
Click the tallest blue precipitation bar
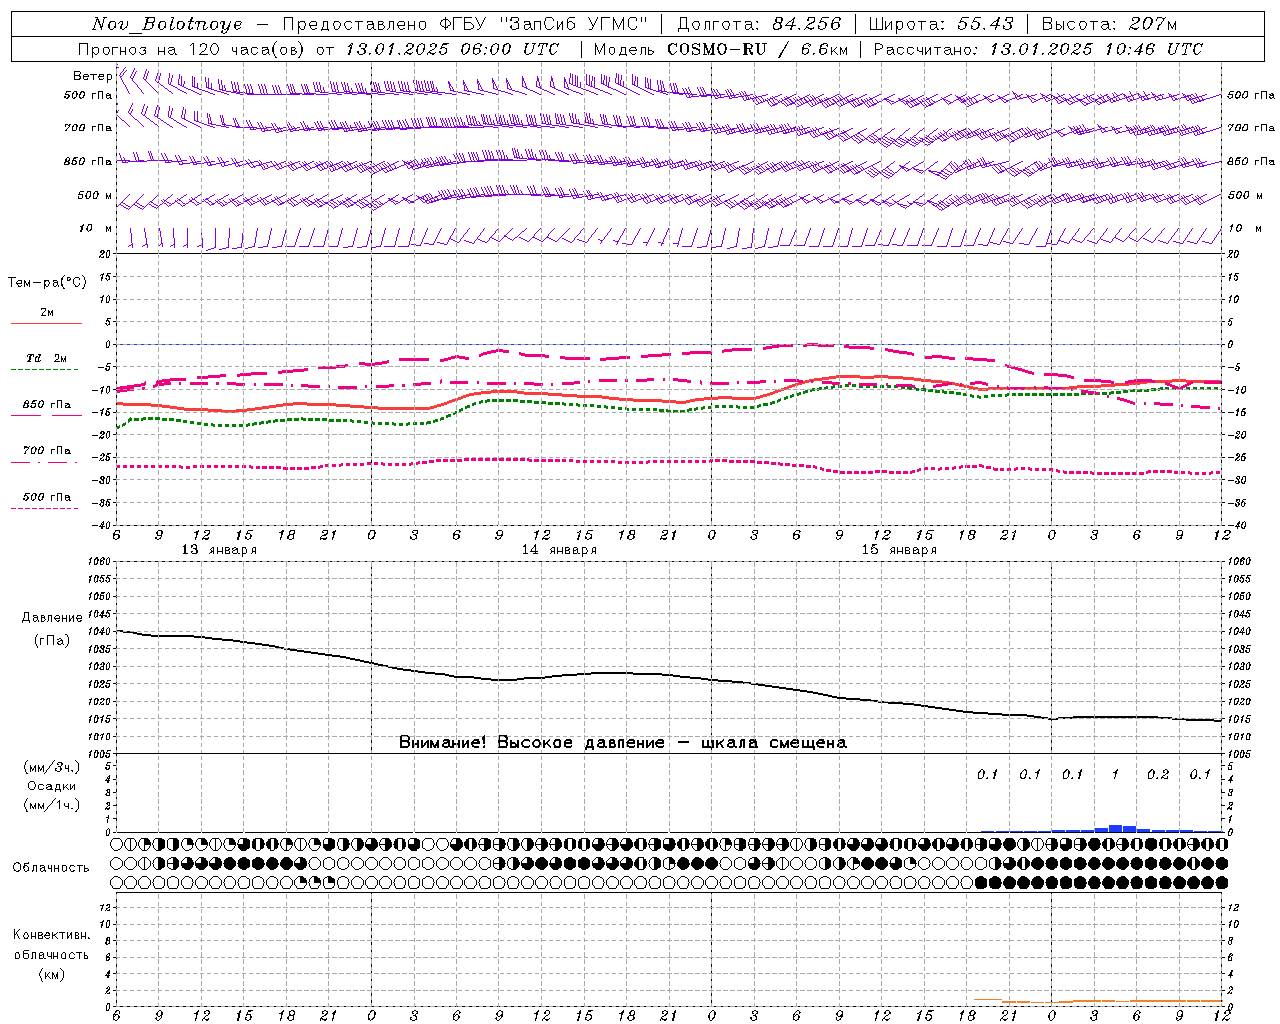(x=1116, y=828)
